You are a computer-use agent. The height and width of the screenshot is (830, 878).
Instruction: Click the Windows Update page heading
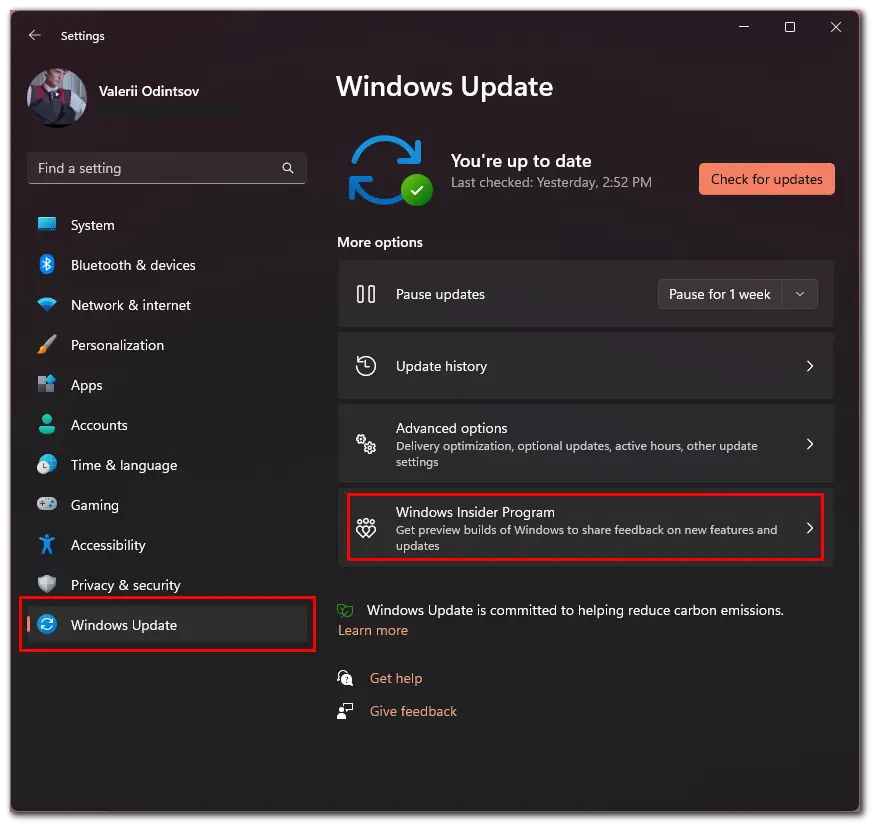click(445, 87)
